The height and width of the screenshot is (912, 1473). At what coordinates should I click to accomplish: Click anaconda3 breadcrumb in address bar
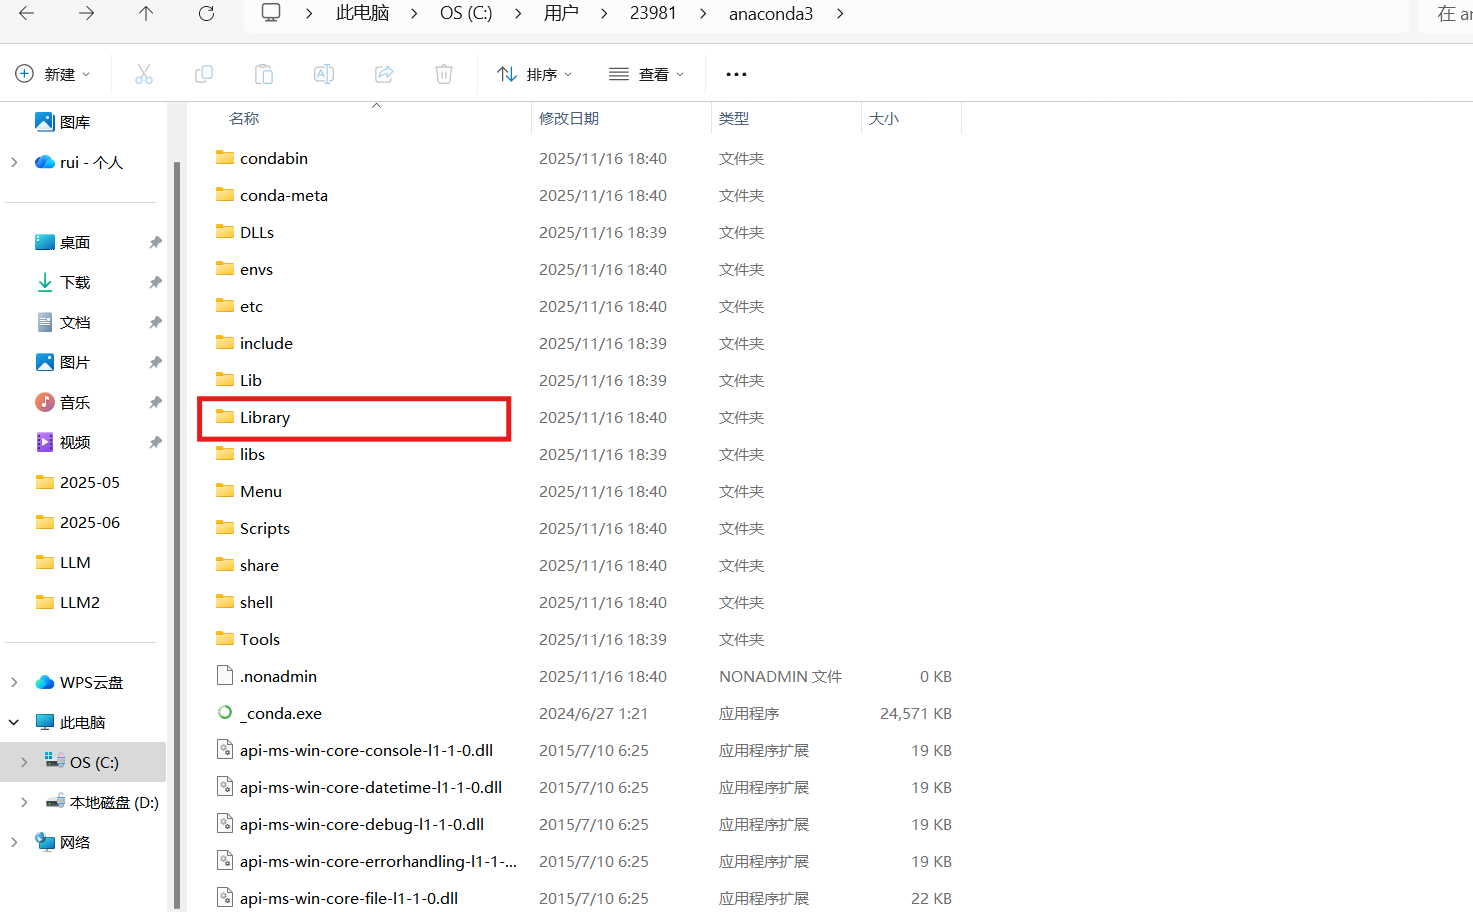pos(771,13)
